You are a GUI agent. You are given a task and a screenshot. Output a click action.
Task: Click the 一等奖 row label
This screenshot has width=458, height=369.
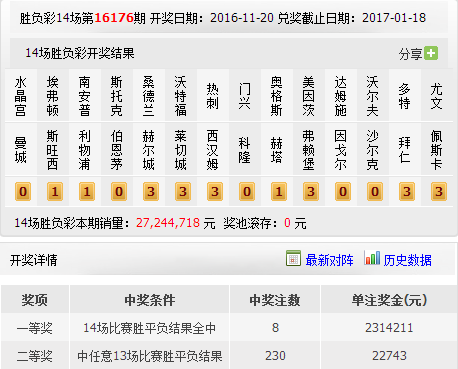pyautogui.click(x=35, y=328)
